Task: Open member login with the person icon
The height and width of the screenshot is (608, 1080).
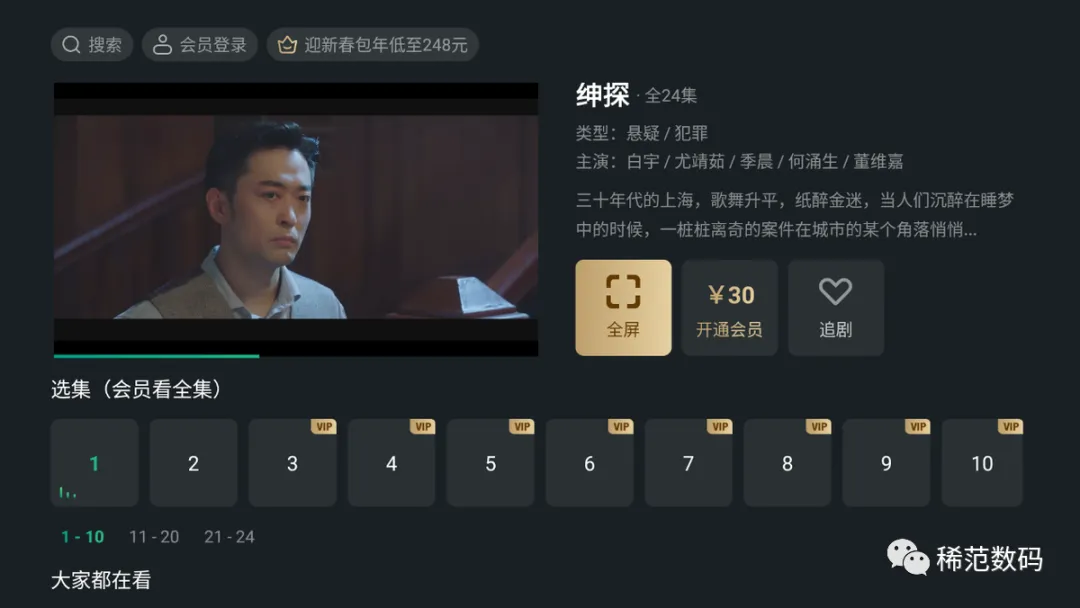Action: [162, 45]
